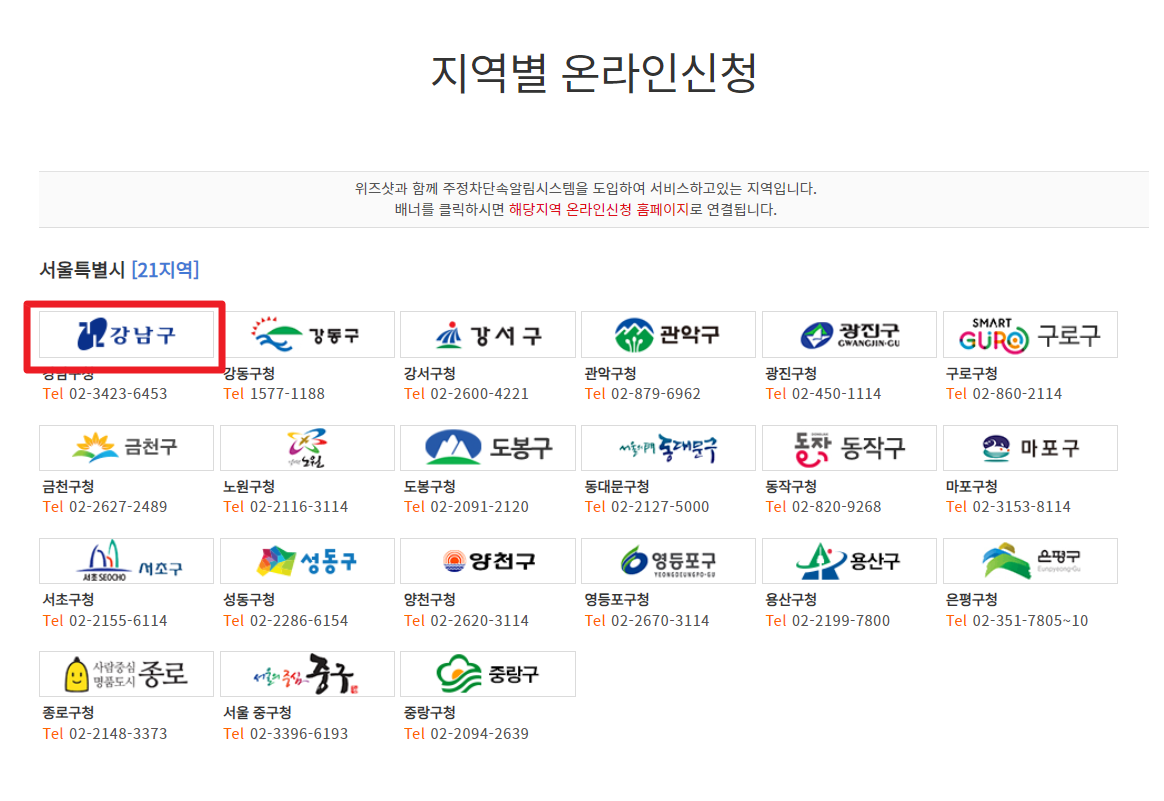This screenshot has width=1164, height=801.
Task: Click phone number 02-2116-3114
Action: pyautogui.click(x=299, y=507)
